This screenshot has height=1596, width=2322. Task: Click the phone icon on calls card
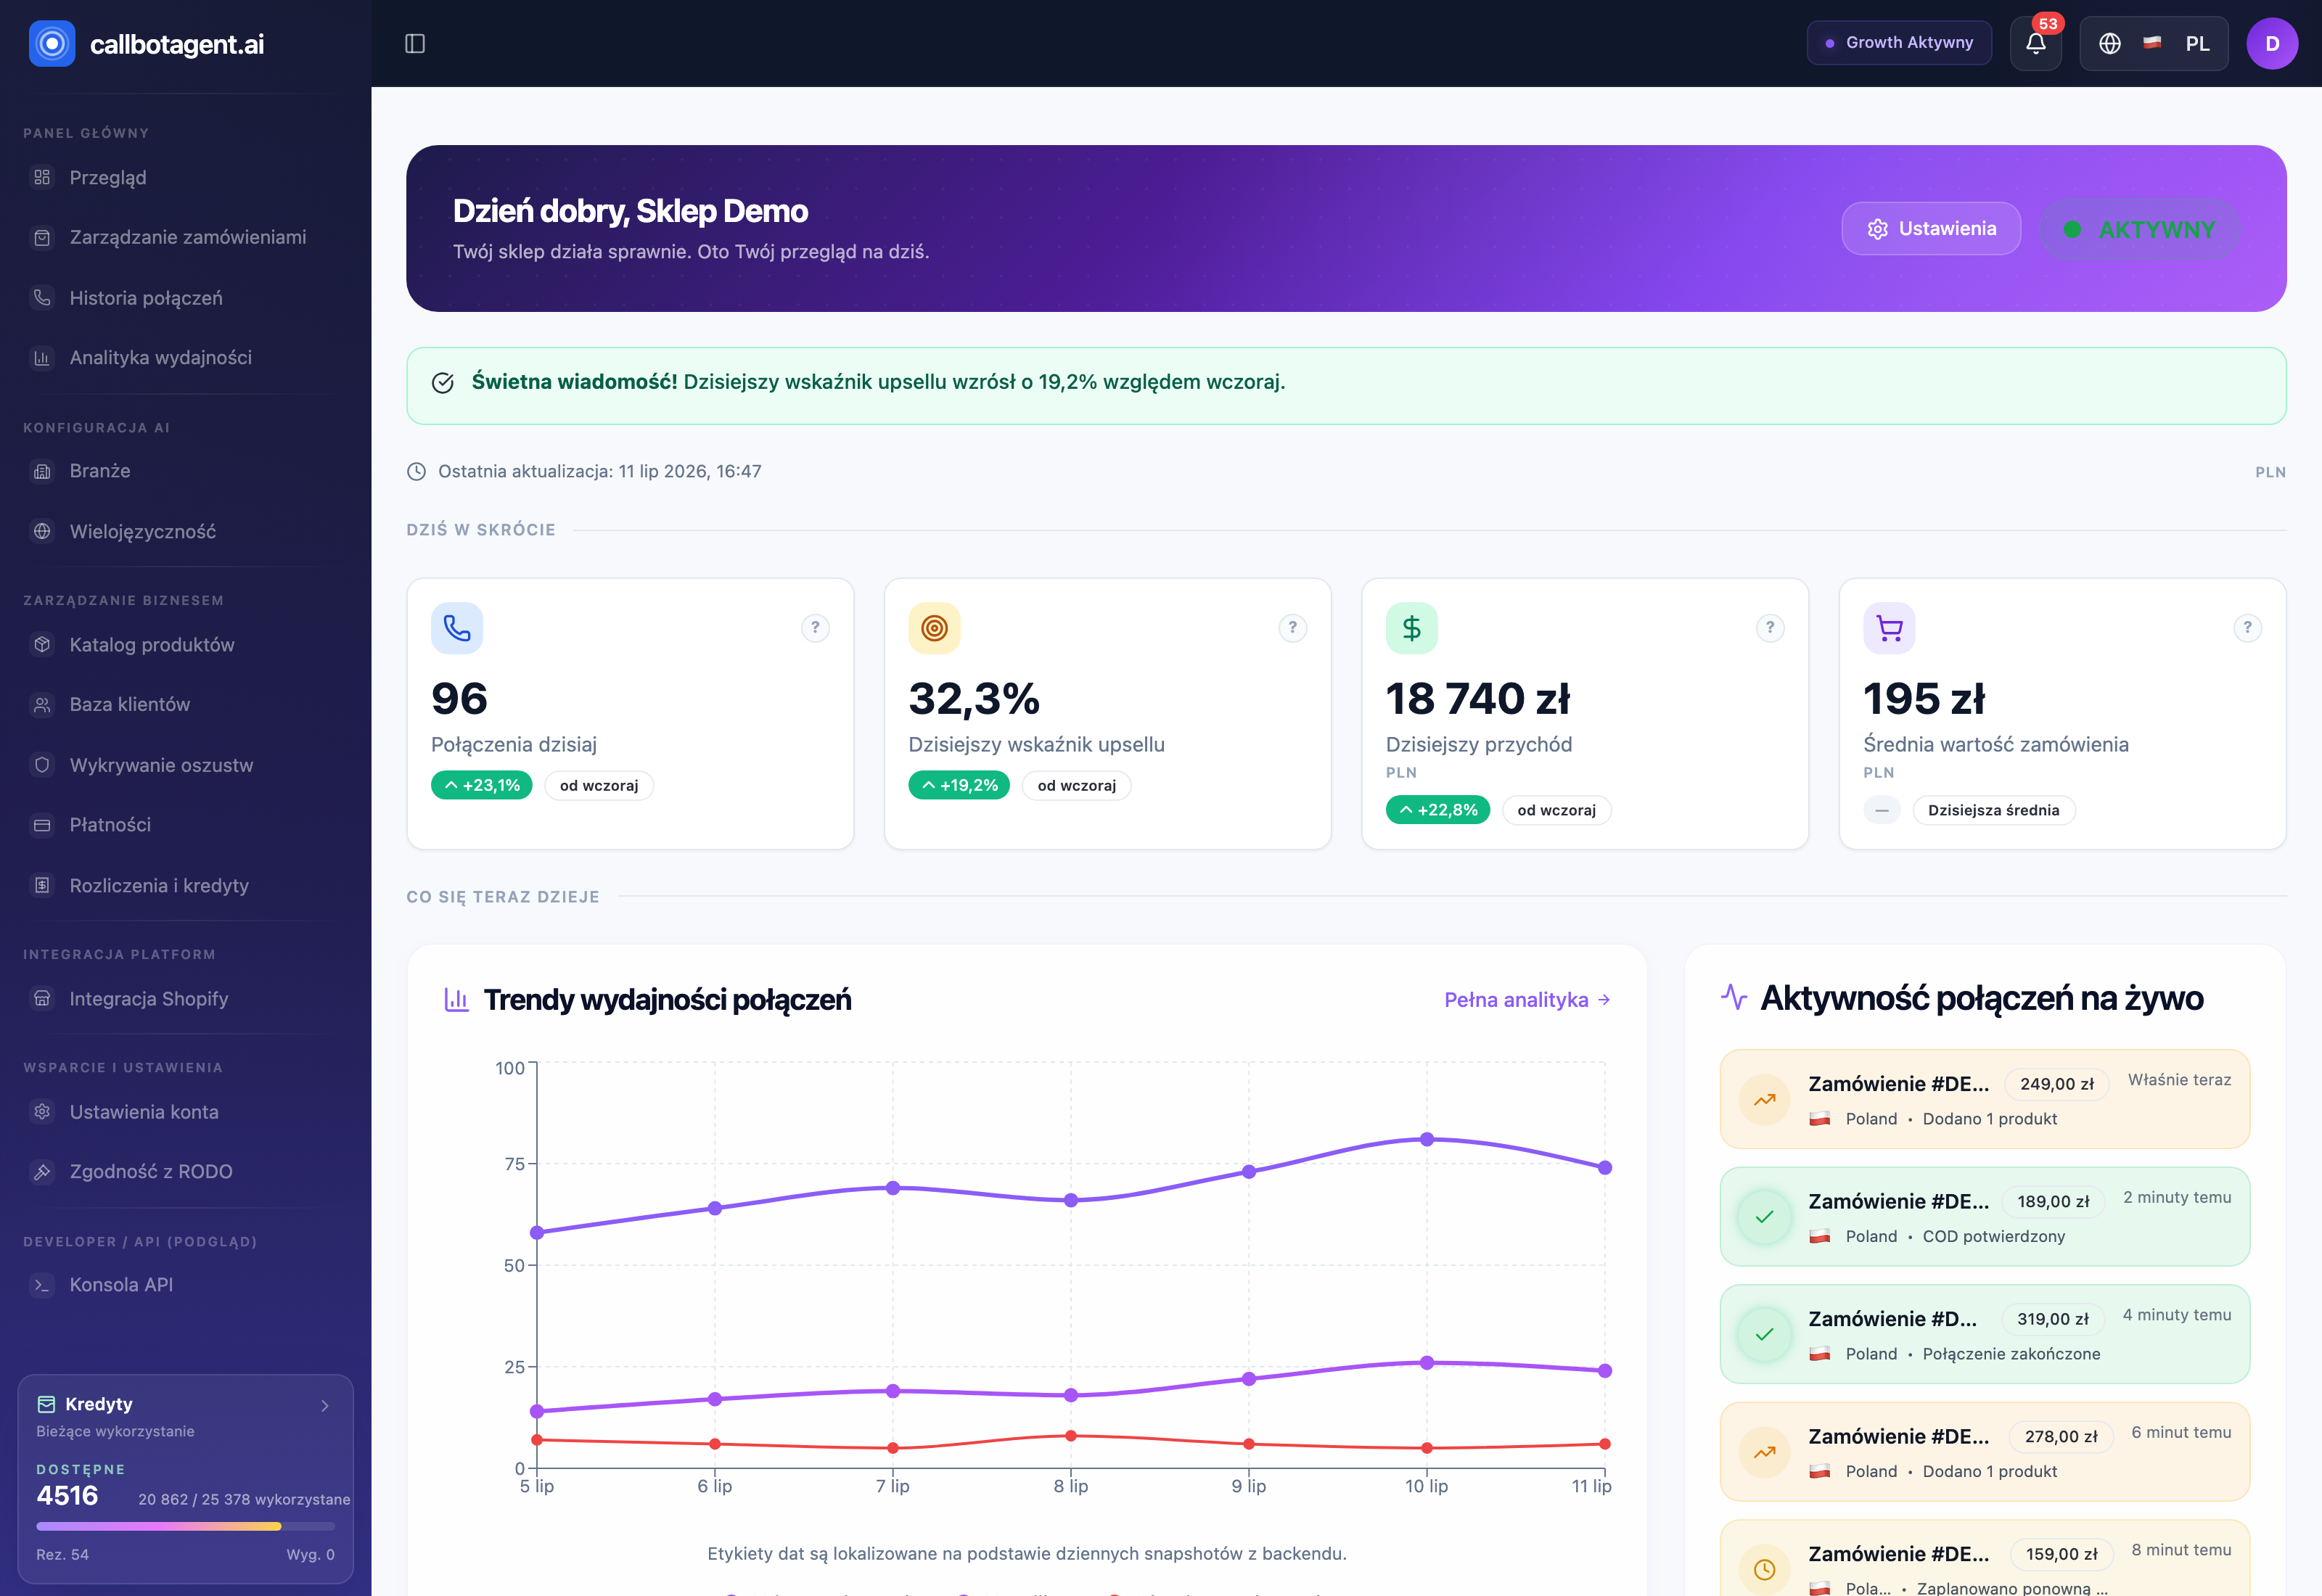point(457,628)
